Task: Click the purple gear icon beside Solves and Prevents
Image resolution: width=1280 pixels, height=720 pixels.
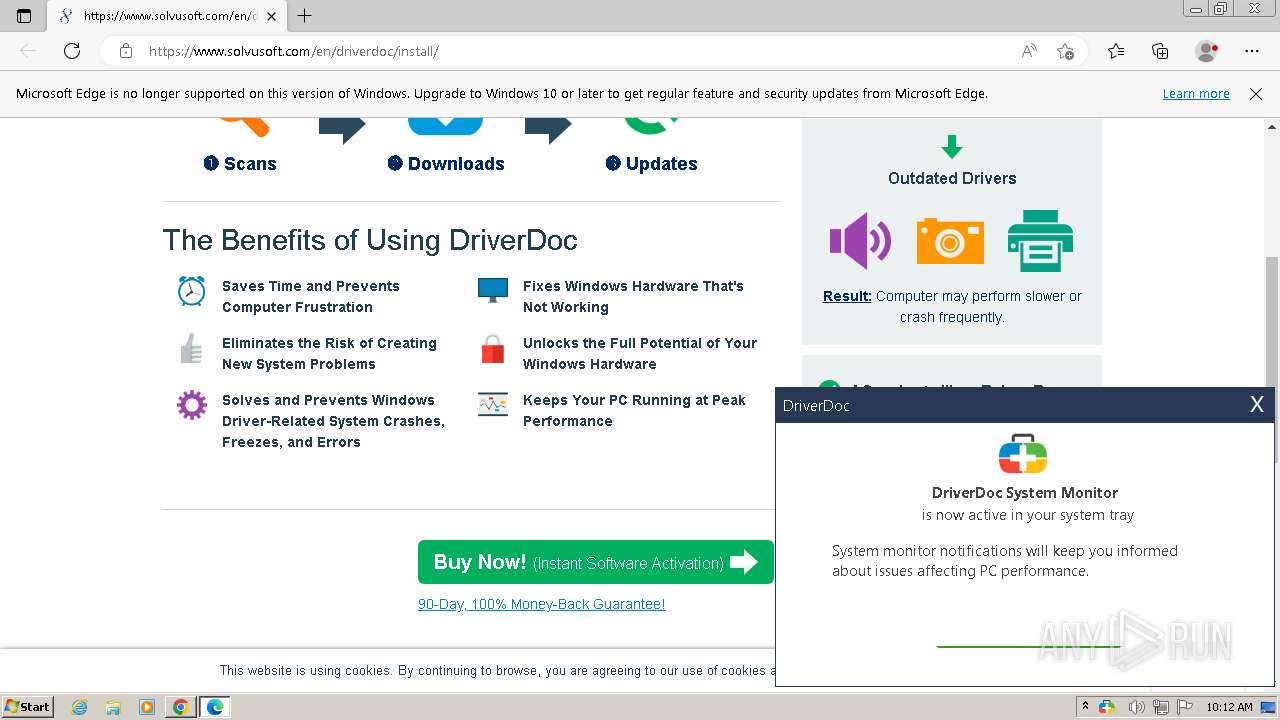Action: (x=191, y=405)
